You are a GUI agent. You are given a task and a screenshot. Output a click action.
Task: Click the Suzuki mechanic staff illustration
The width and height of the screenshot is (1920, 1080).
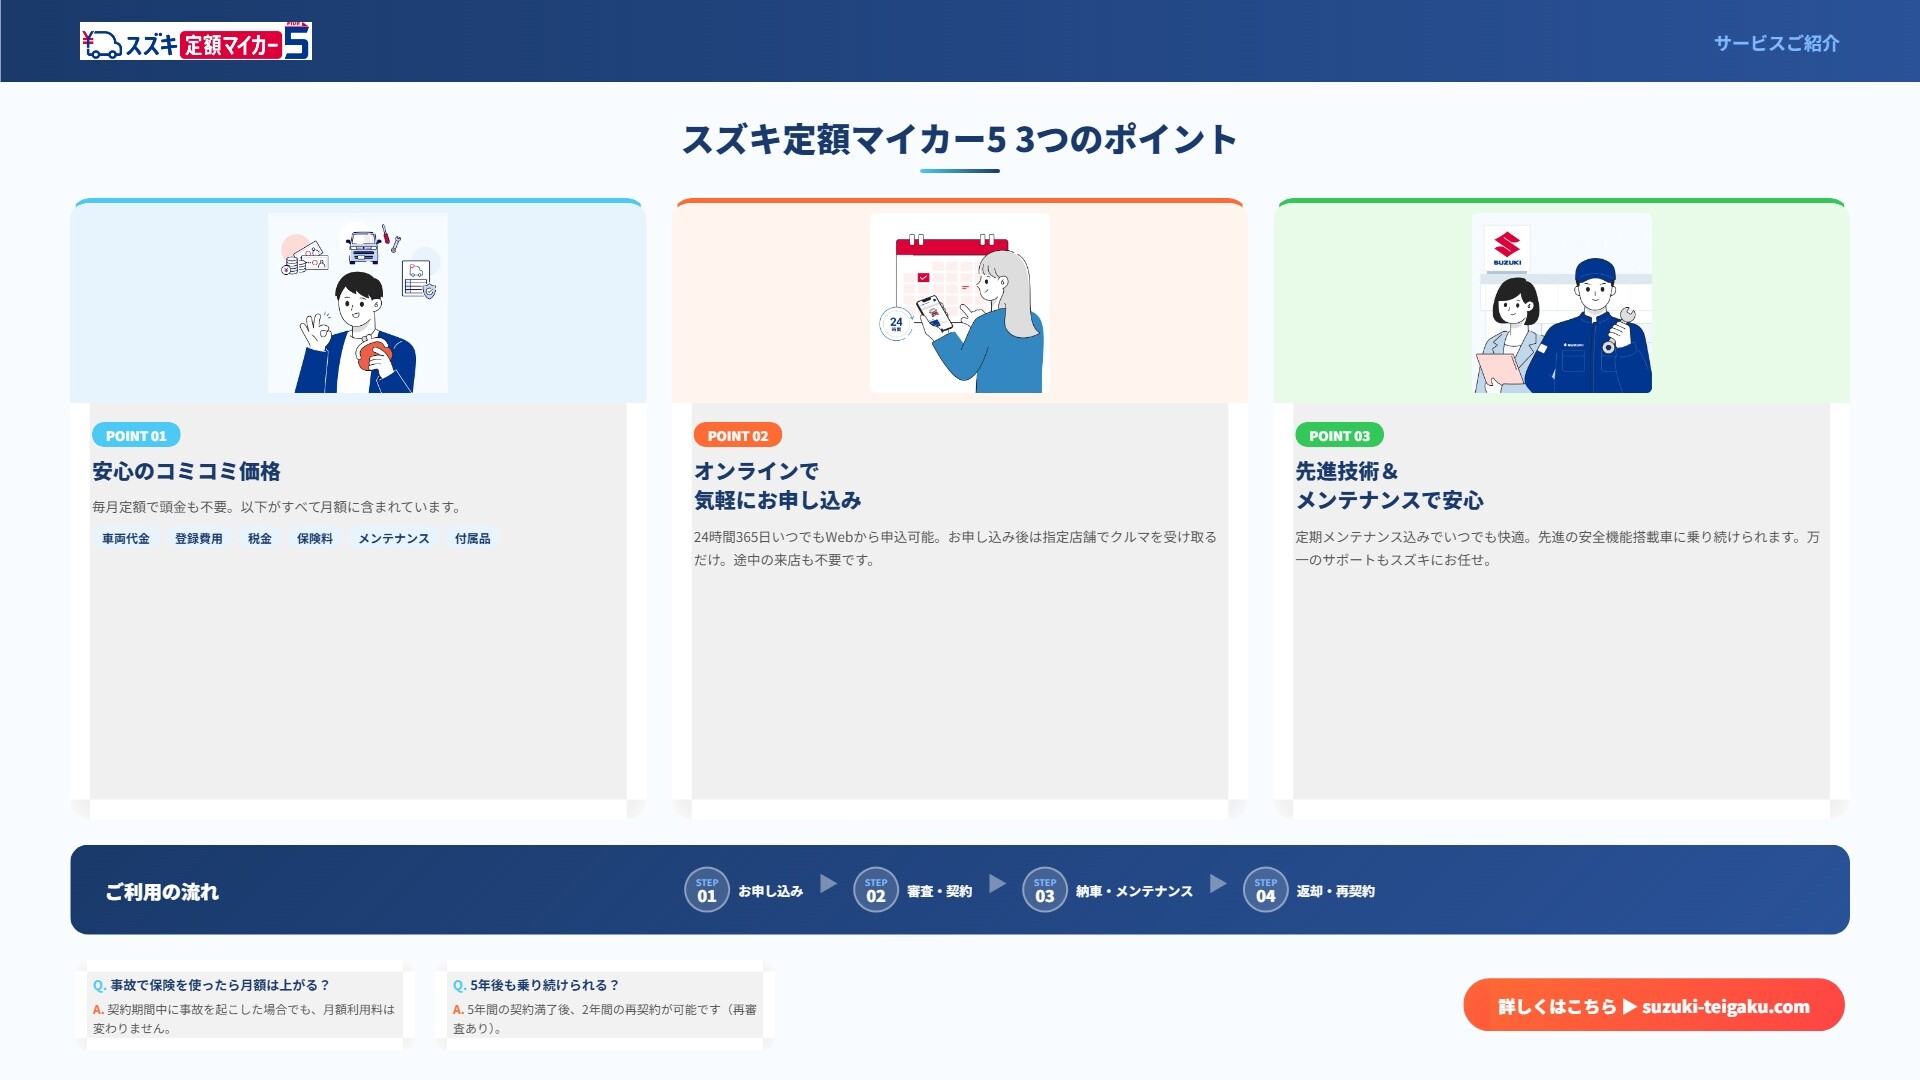1561,303
